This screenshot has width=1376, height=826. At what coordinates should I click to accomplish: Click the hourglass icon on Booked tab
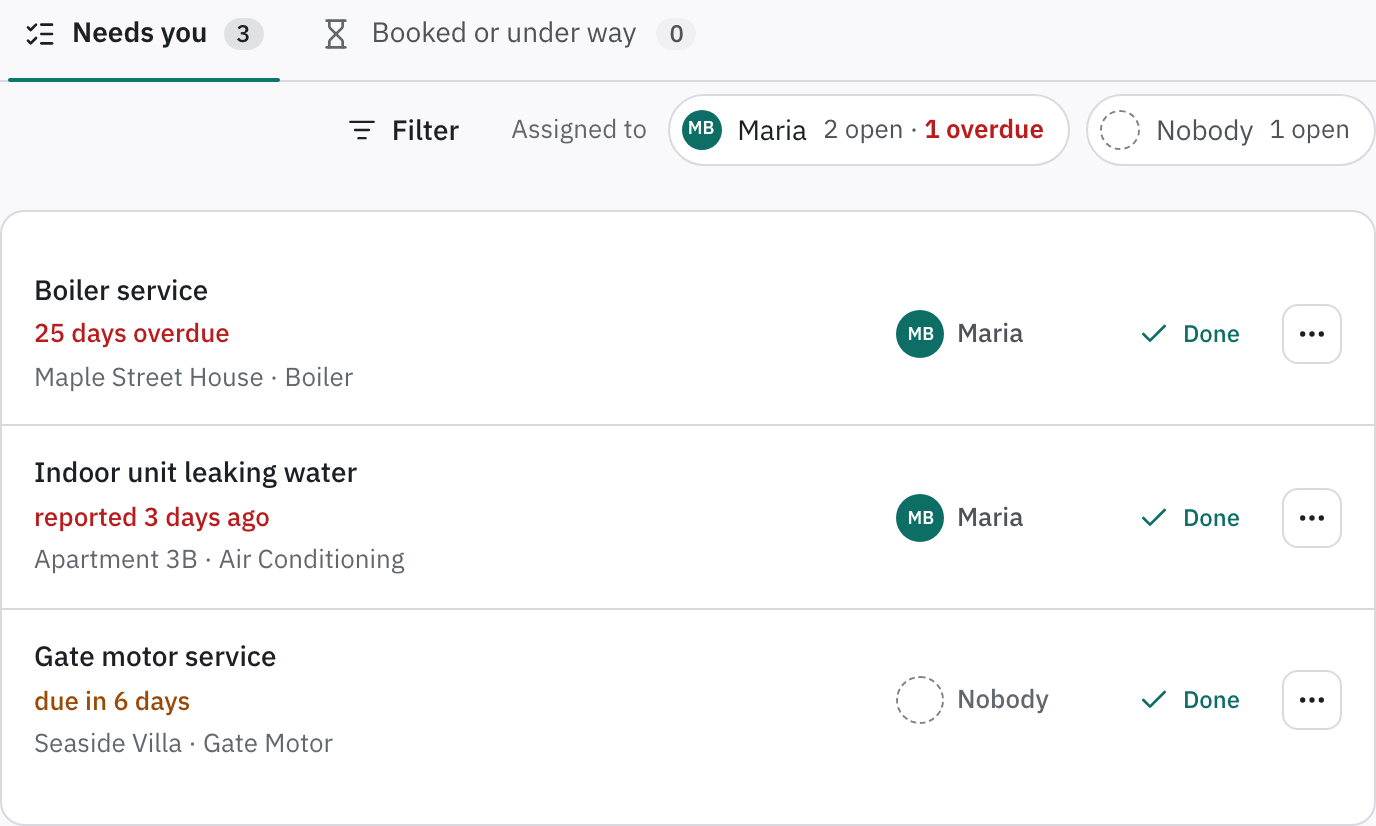point(336,34)
